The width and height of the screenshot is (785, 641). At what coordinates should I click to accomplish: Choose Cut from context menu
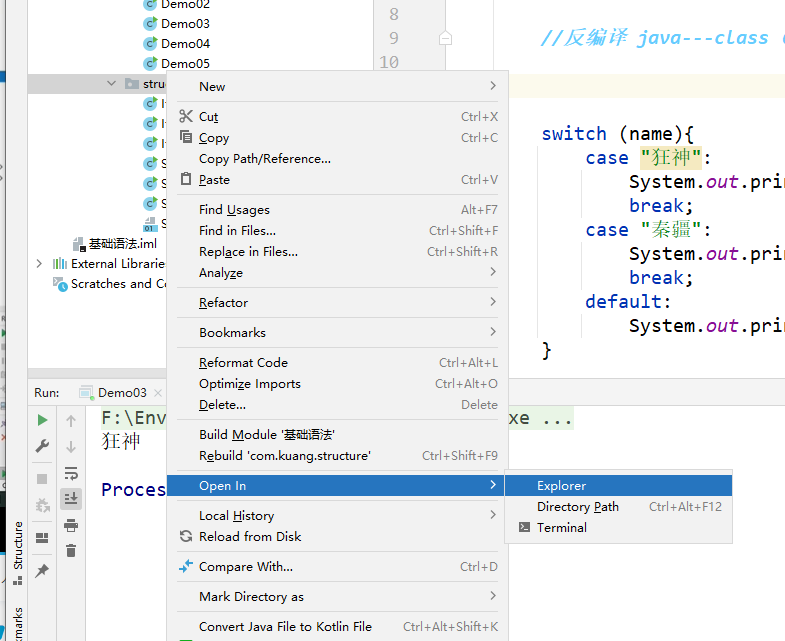337,117
